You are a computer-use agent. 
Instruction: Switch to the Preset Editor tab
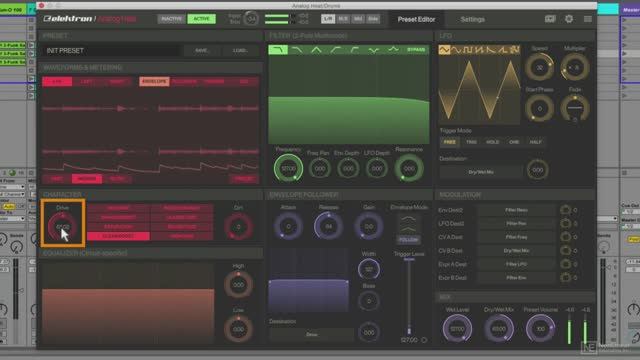point(416,19)
